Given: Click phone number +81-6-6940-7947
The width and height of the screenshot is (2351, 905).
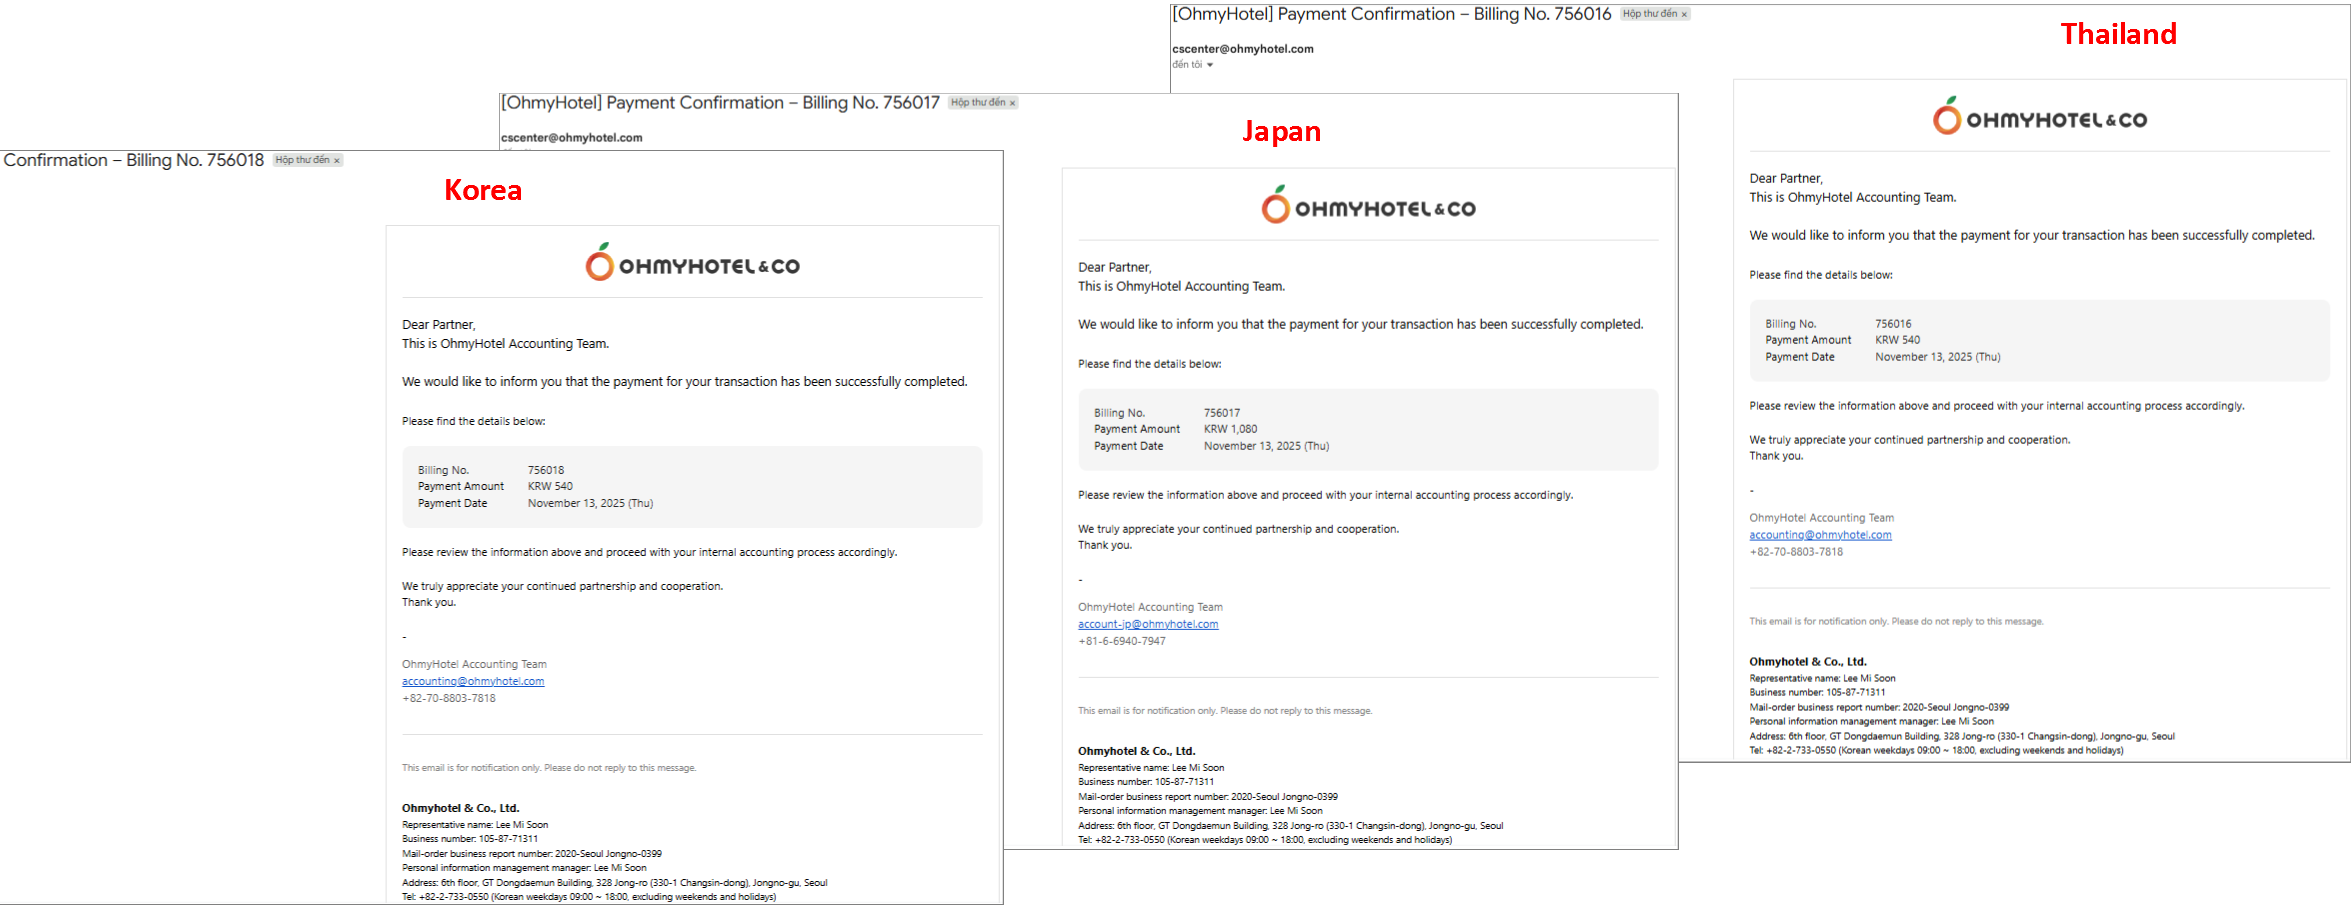Looking at the screenshot, I should (x=1122, y=642).
